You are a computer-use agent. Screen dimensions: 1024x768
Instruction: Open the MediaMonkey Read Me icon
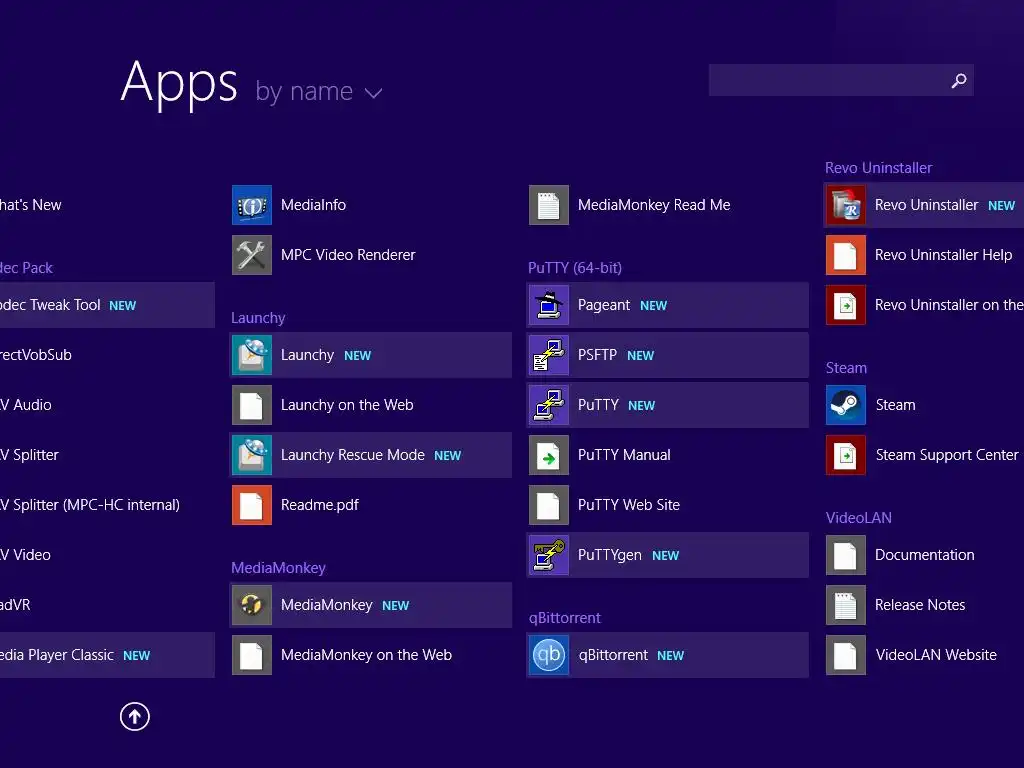coord(549,205)
